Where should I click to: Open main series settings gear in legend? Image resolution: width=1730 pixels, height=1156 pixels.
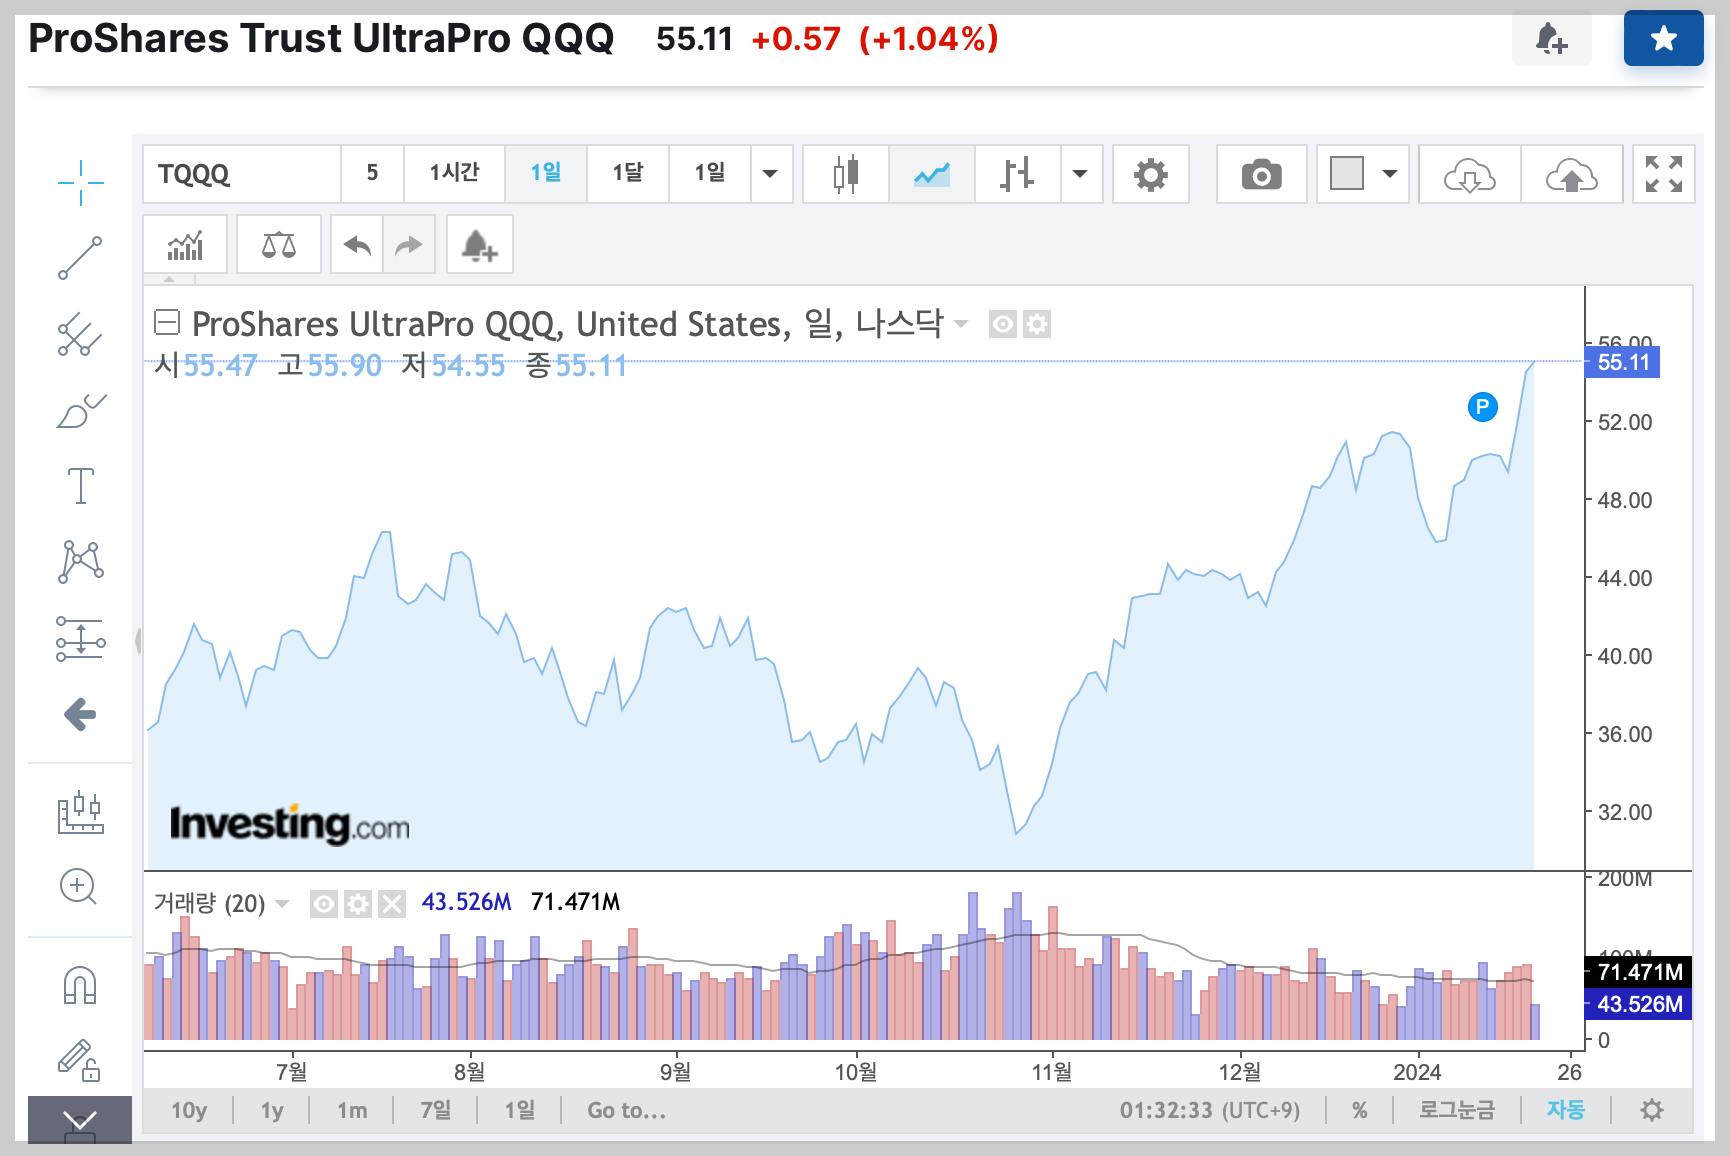click(x=1037, y=324)
